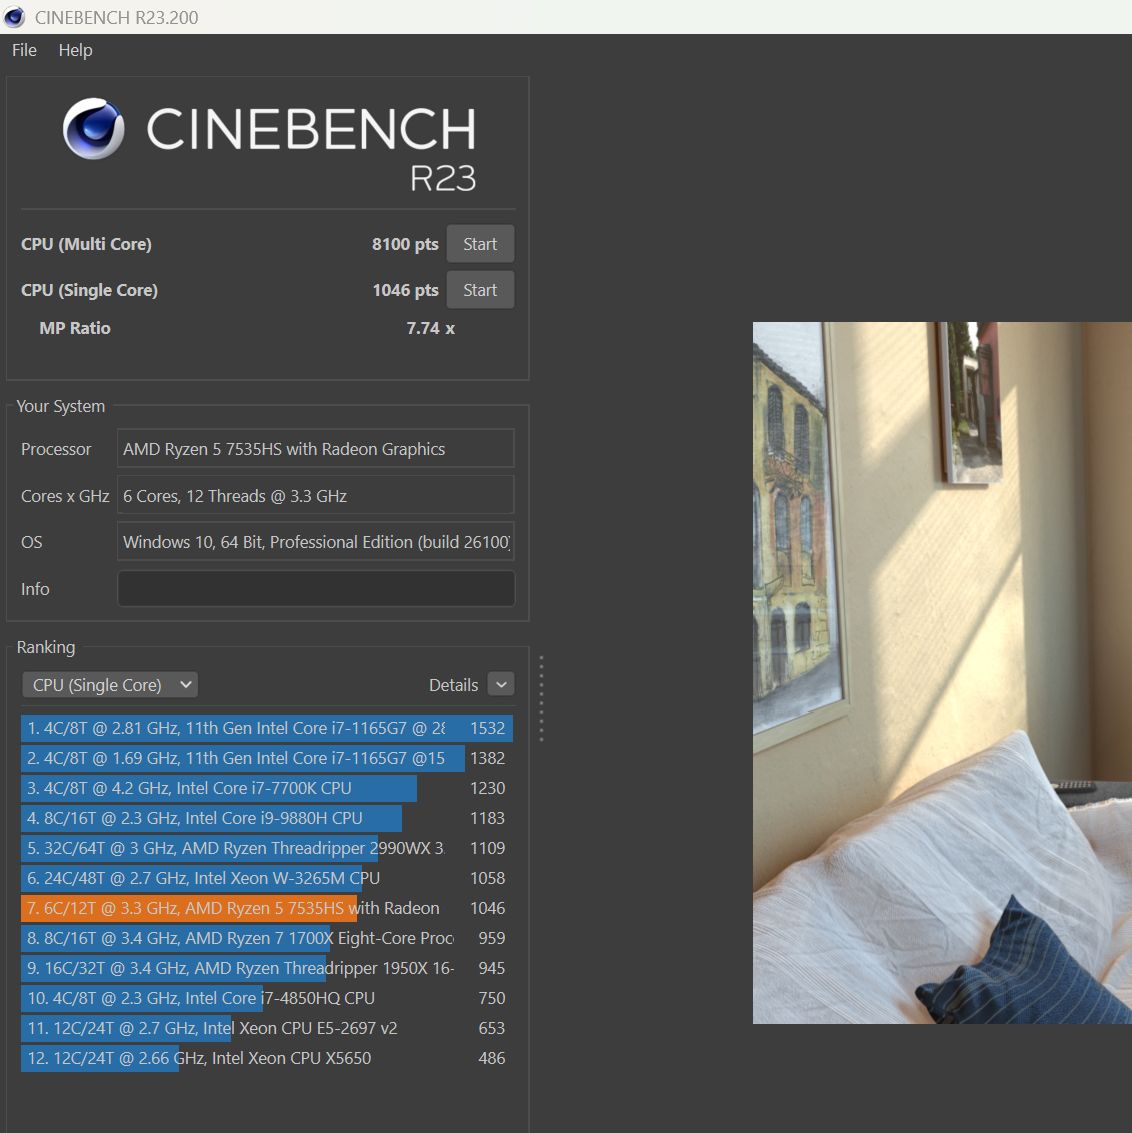Open the Help menu
1132x1133 pixels.
(75, 51)
